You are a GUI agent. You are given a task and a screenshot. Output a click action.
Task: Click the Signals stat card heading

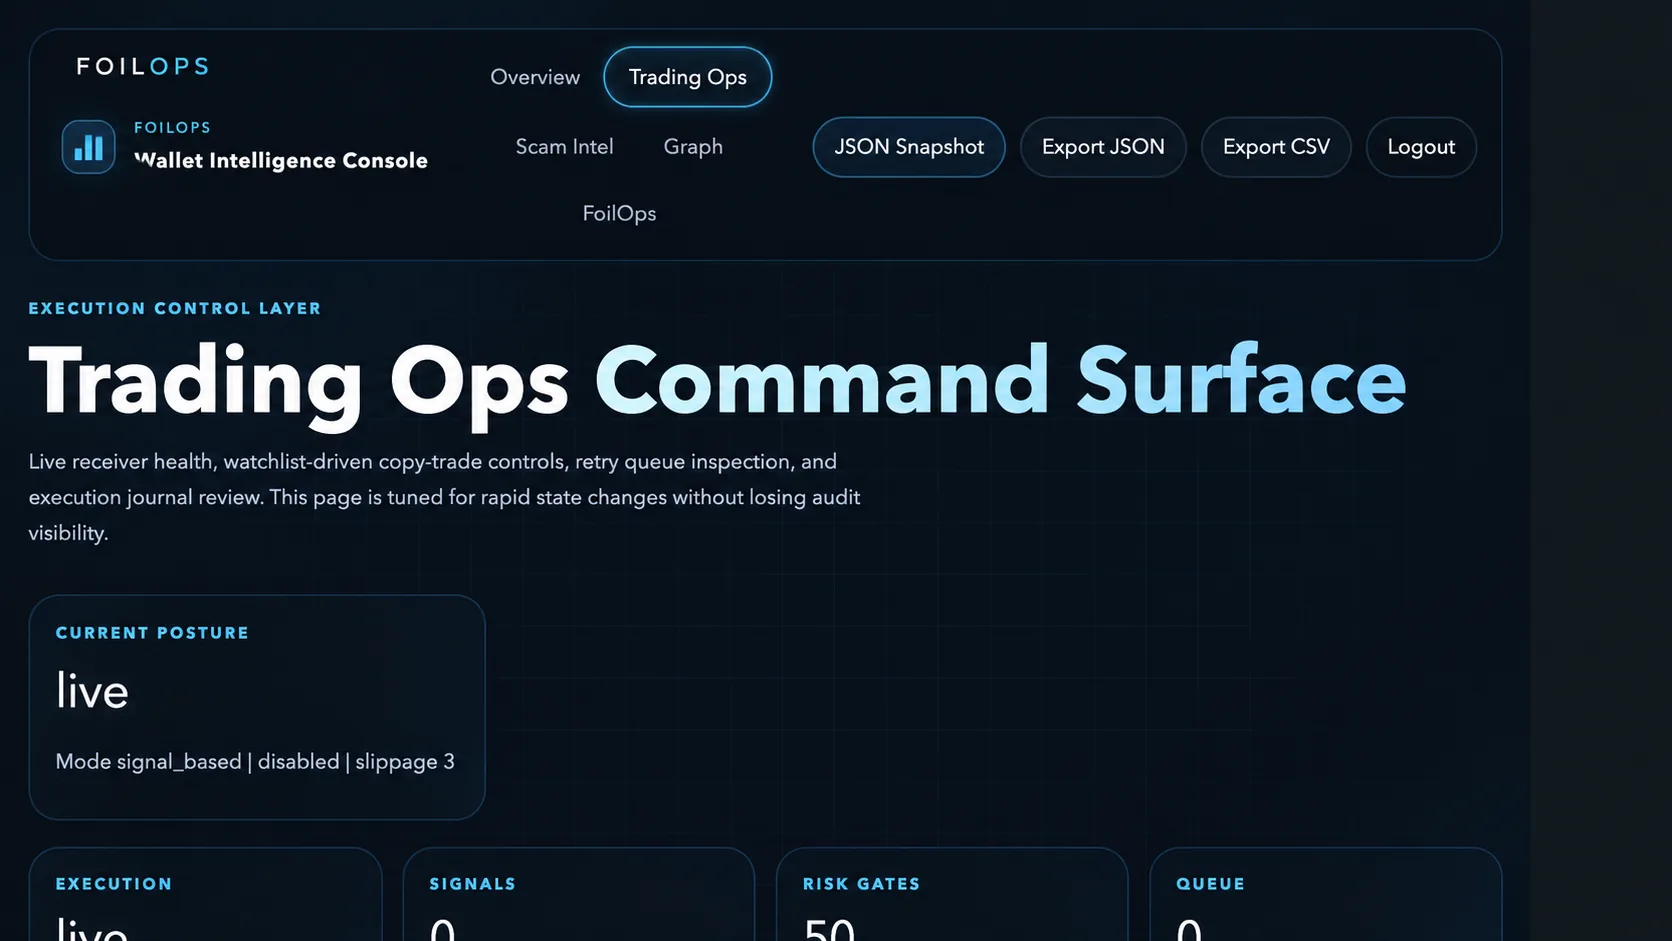(473, 884)
